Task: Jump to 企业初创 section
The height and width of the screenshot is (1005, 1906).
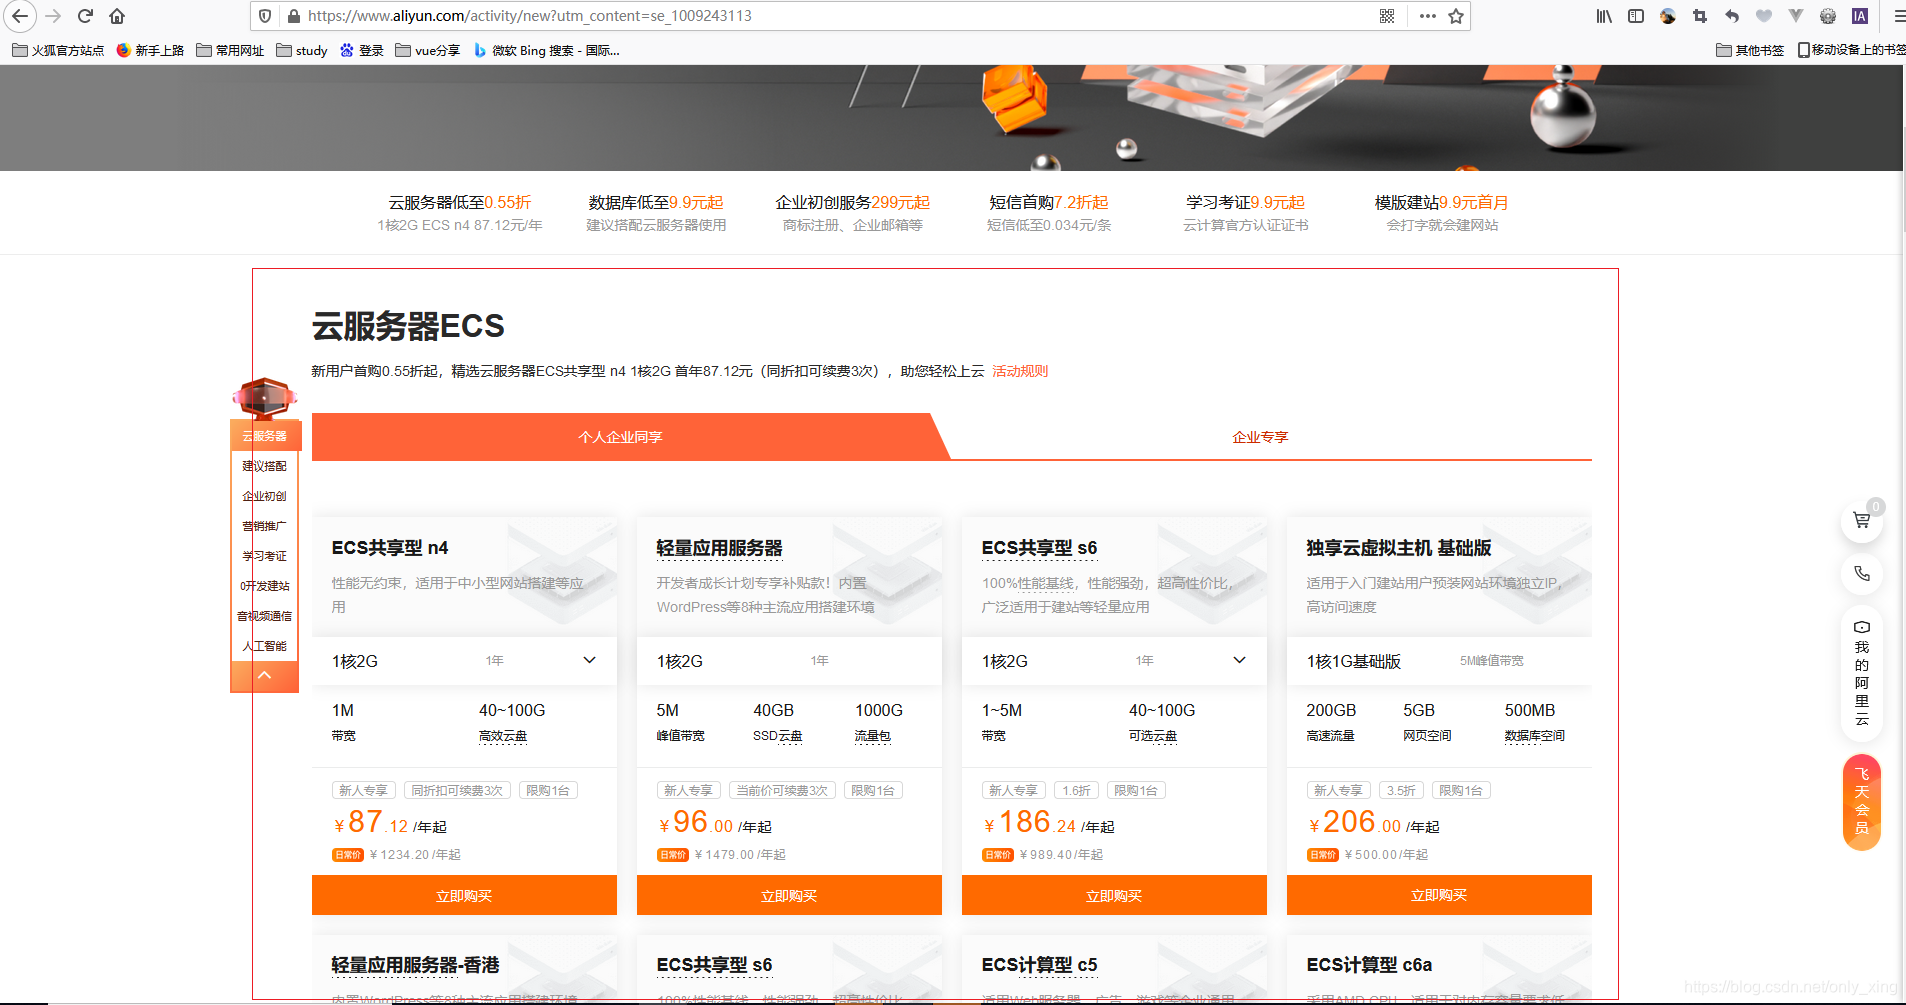Action: point(264,496)
